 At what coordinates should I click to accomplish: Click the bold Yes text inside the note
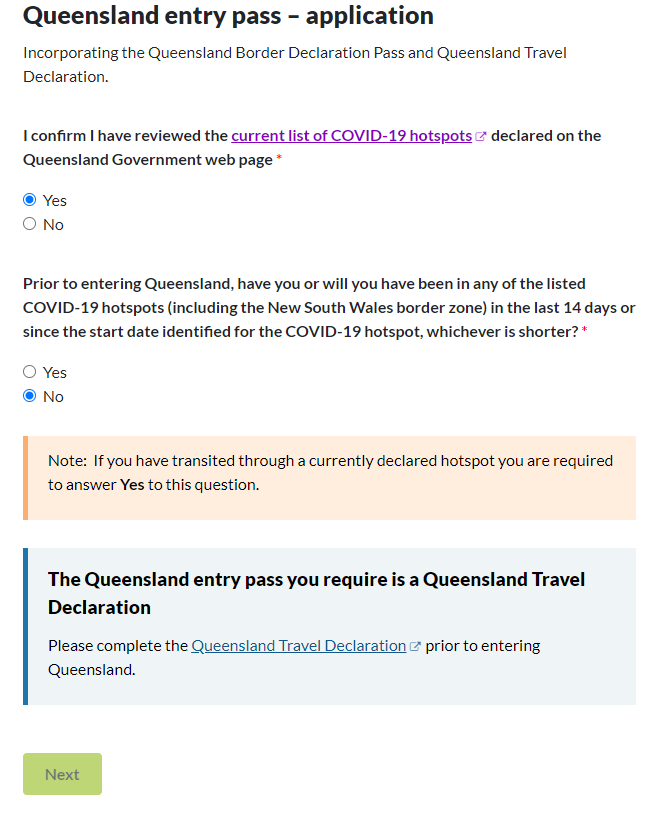click(130, 484)
